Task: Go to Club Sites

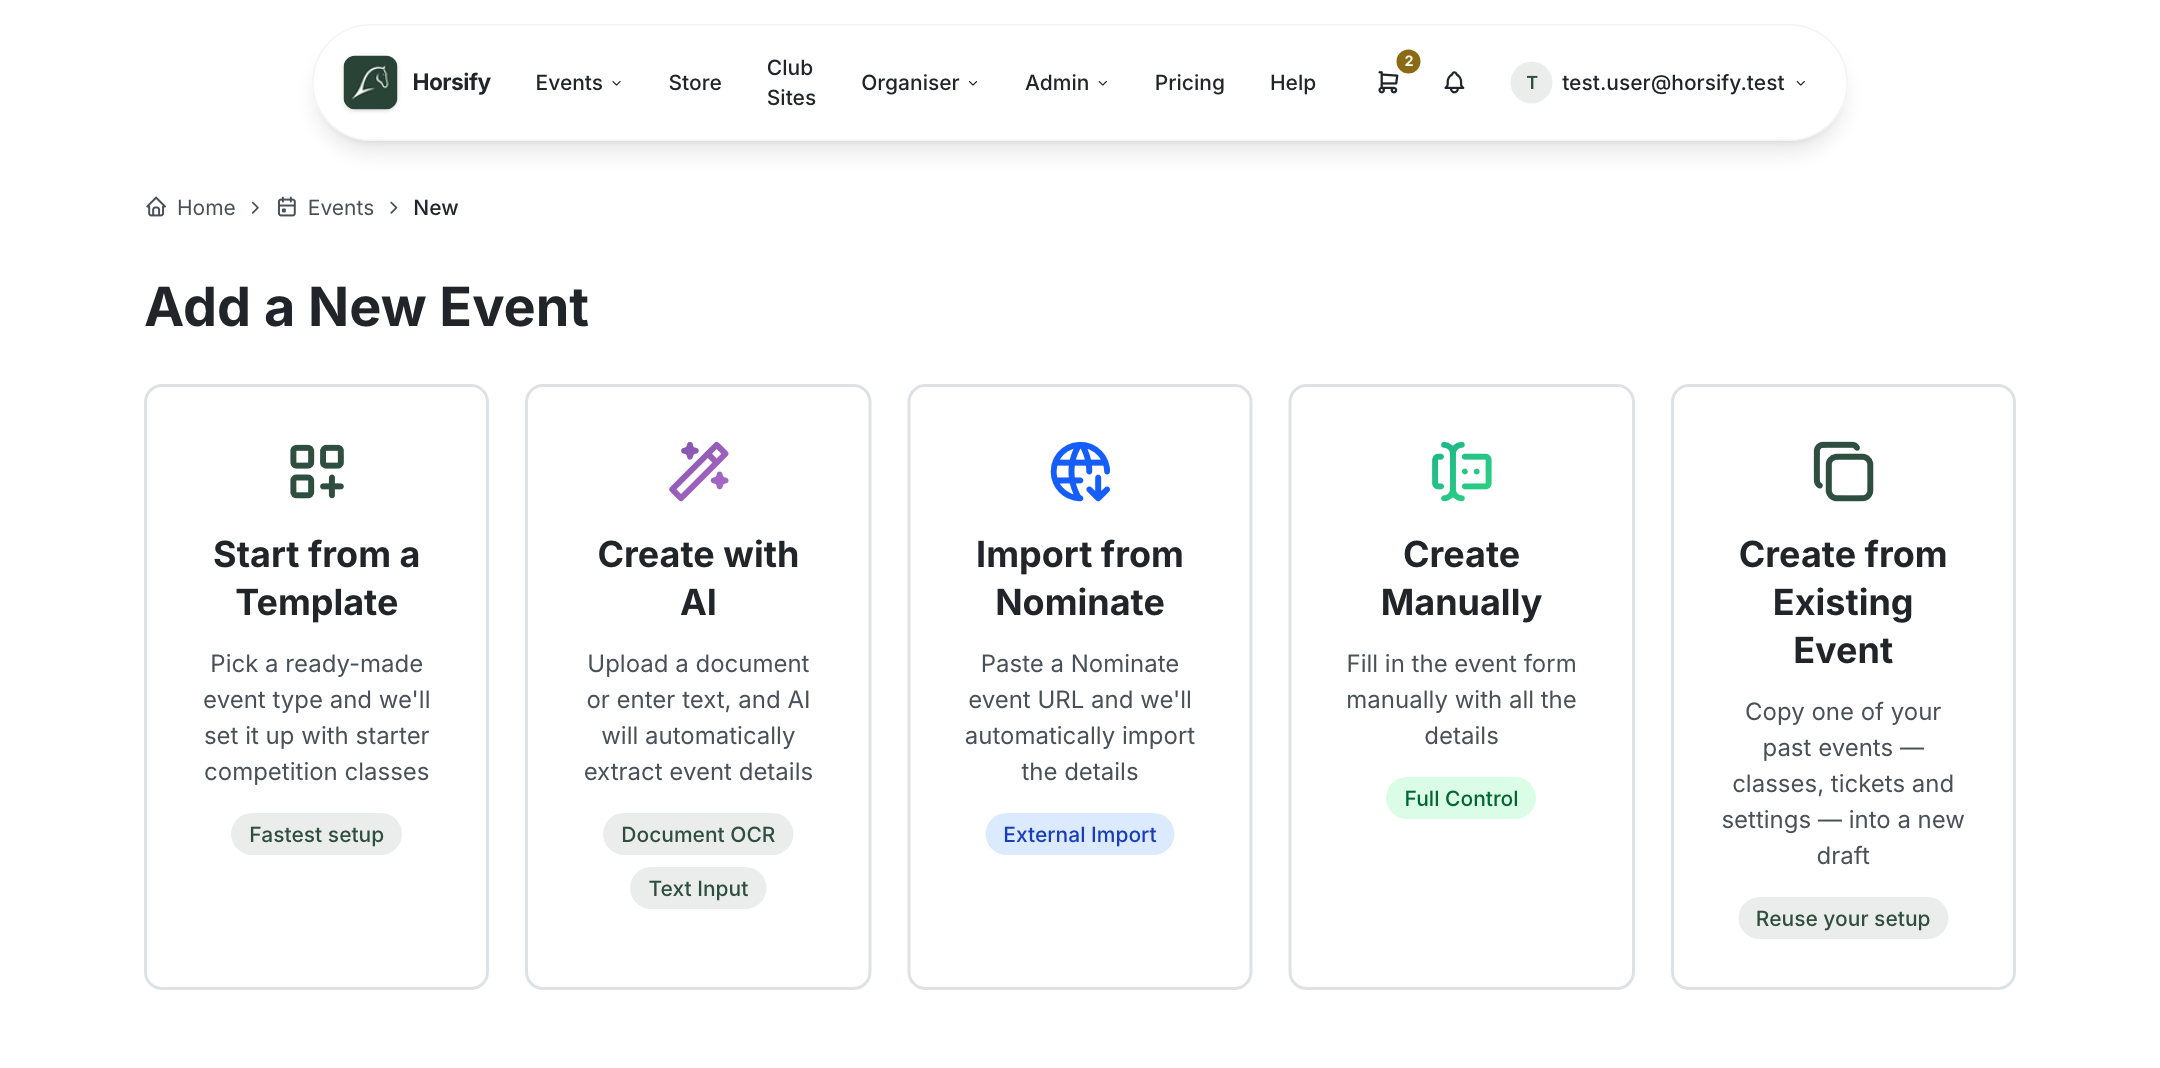Action: pos(791,83)
